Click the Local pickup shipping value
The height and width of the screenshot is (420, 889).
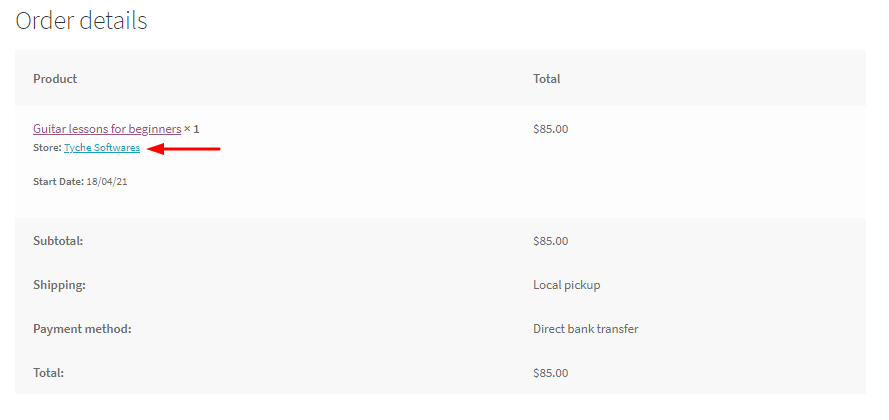click(x=566, y=285)
